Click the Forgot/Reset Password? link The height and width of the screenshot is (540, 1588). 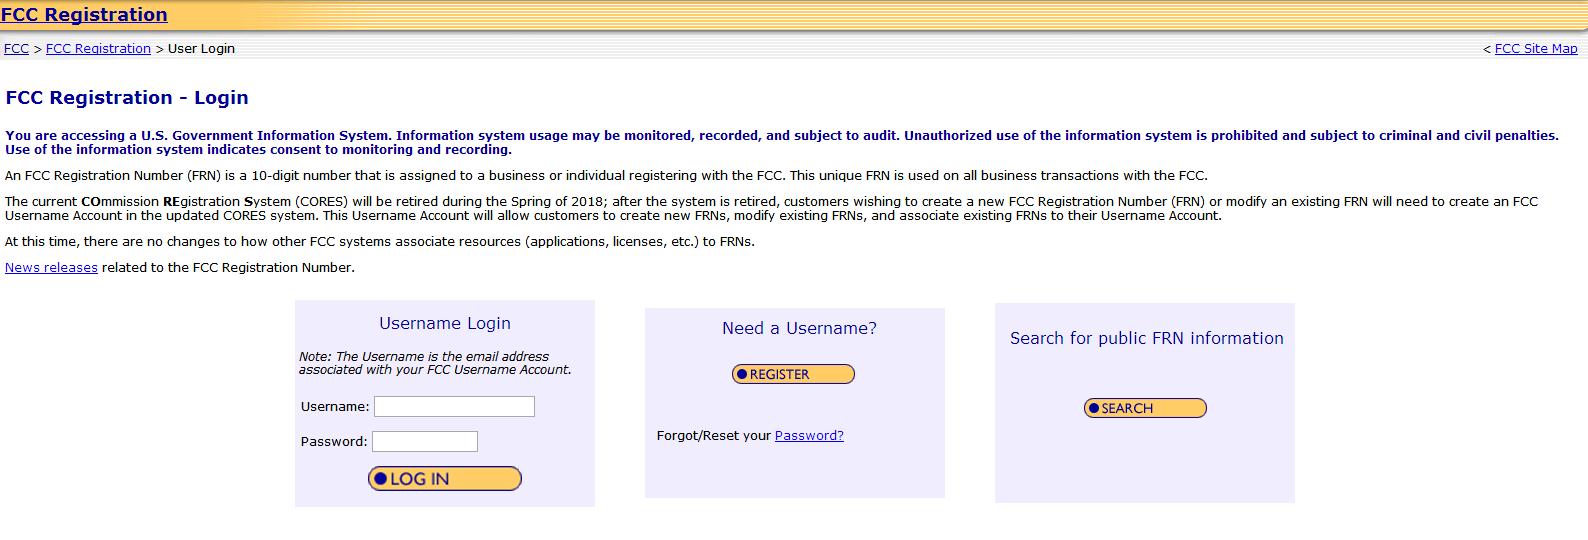tap(809, 436)
